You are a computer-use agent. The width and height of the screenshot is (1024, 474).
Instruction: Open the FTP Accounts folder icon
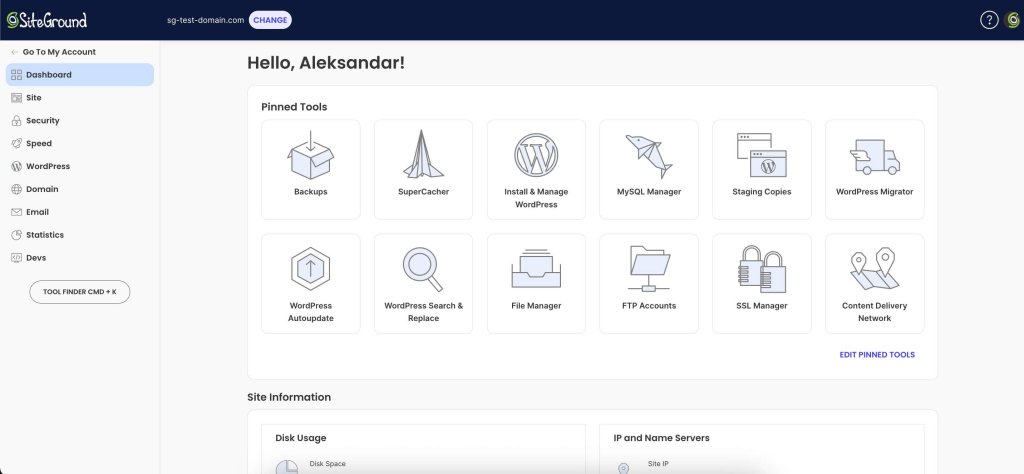pos(648,268)
